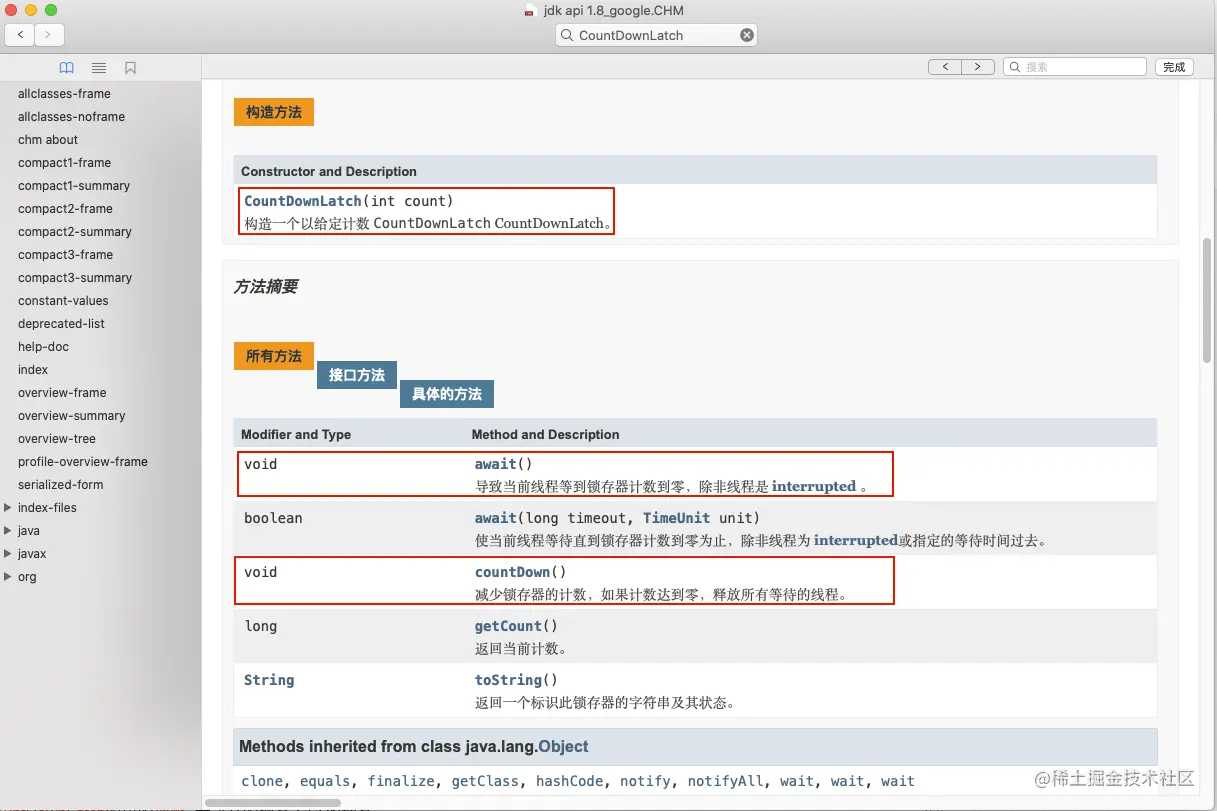Expand the java tree node
Viewport: 1217px width, 811px height.
pos(8,531)
